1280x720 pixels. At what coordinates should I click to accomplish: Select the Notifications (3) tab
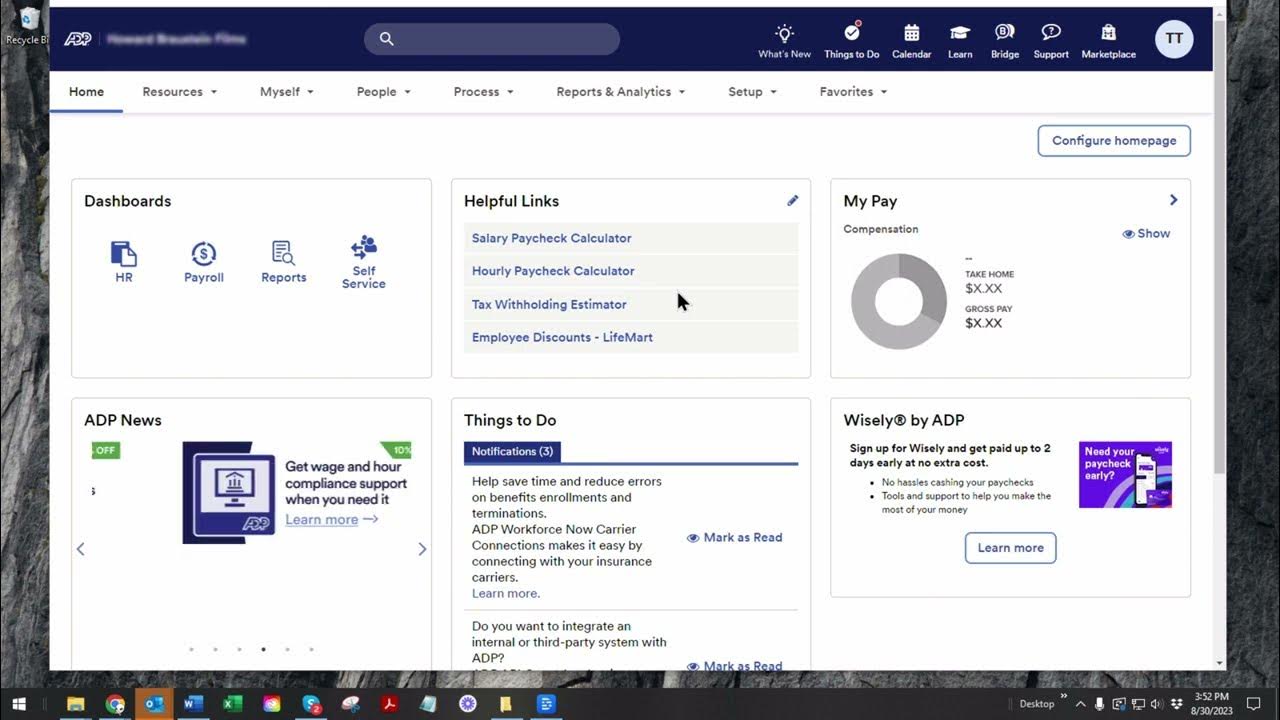point(512,451)
